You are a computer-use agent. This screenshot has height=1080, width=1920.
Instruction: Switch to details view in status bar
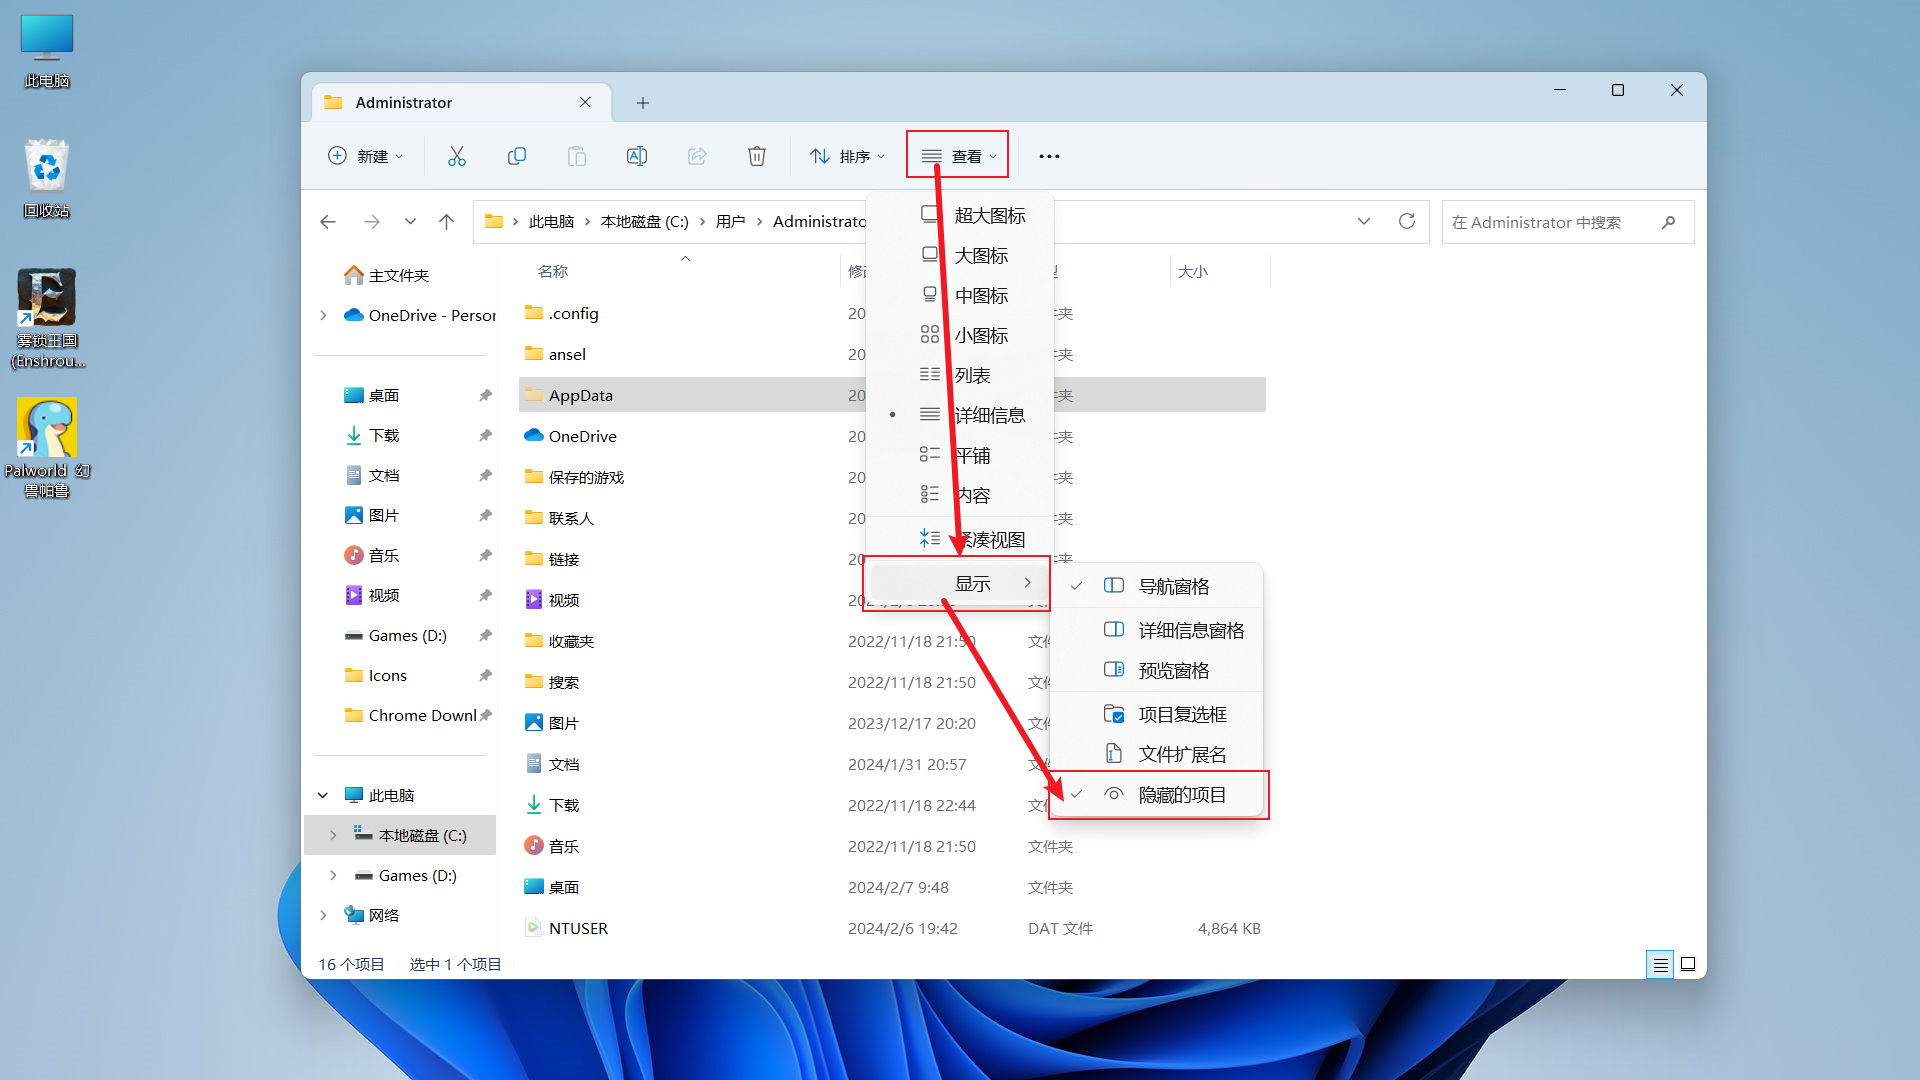click(x=1660, y=964)
